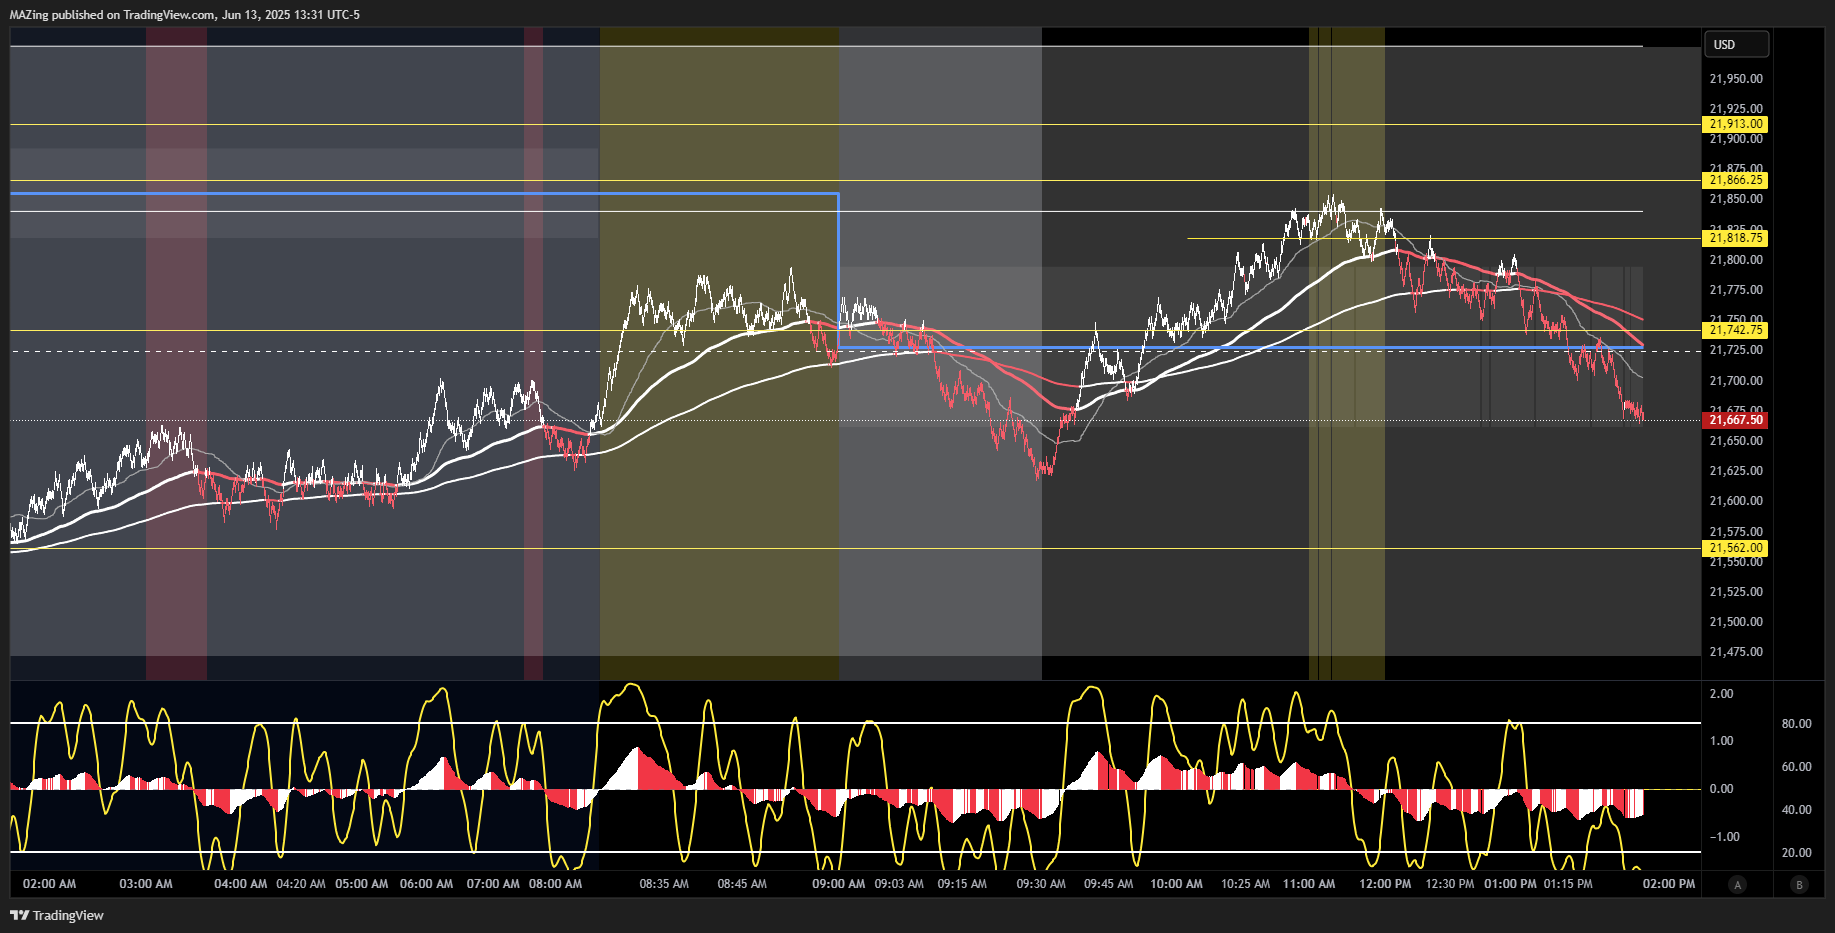
Task: Select the yellow 21,866.25 price label
Action: pyautogui.click(x=1736, y=180)
